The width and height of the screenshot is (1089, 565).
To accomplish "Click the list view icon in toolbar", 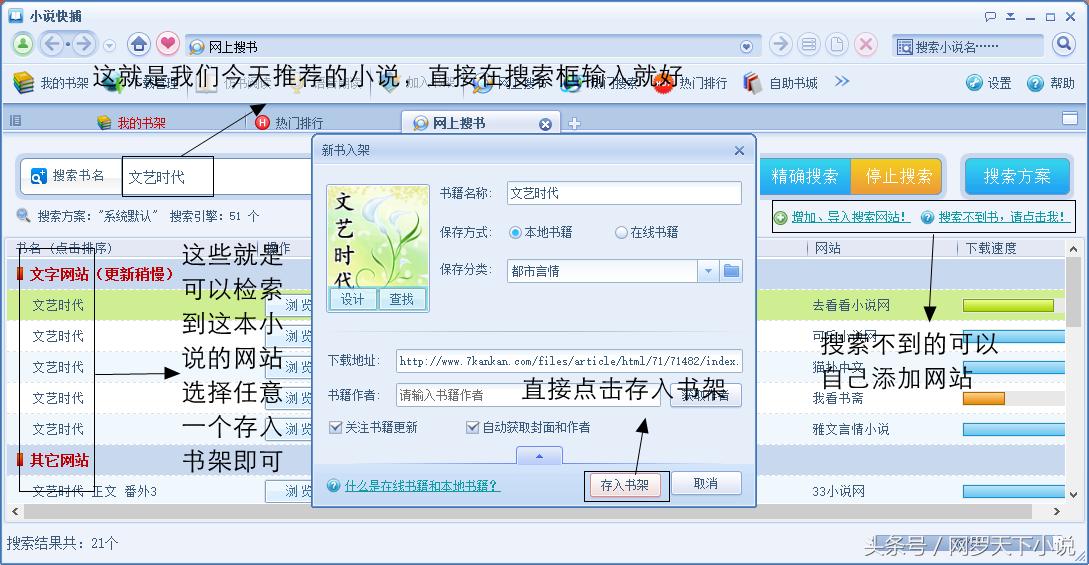I will (x=808, y=45).
